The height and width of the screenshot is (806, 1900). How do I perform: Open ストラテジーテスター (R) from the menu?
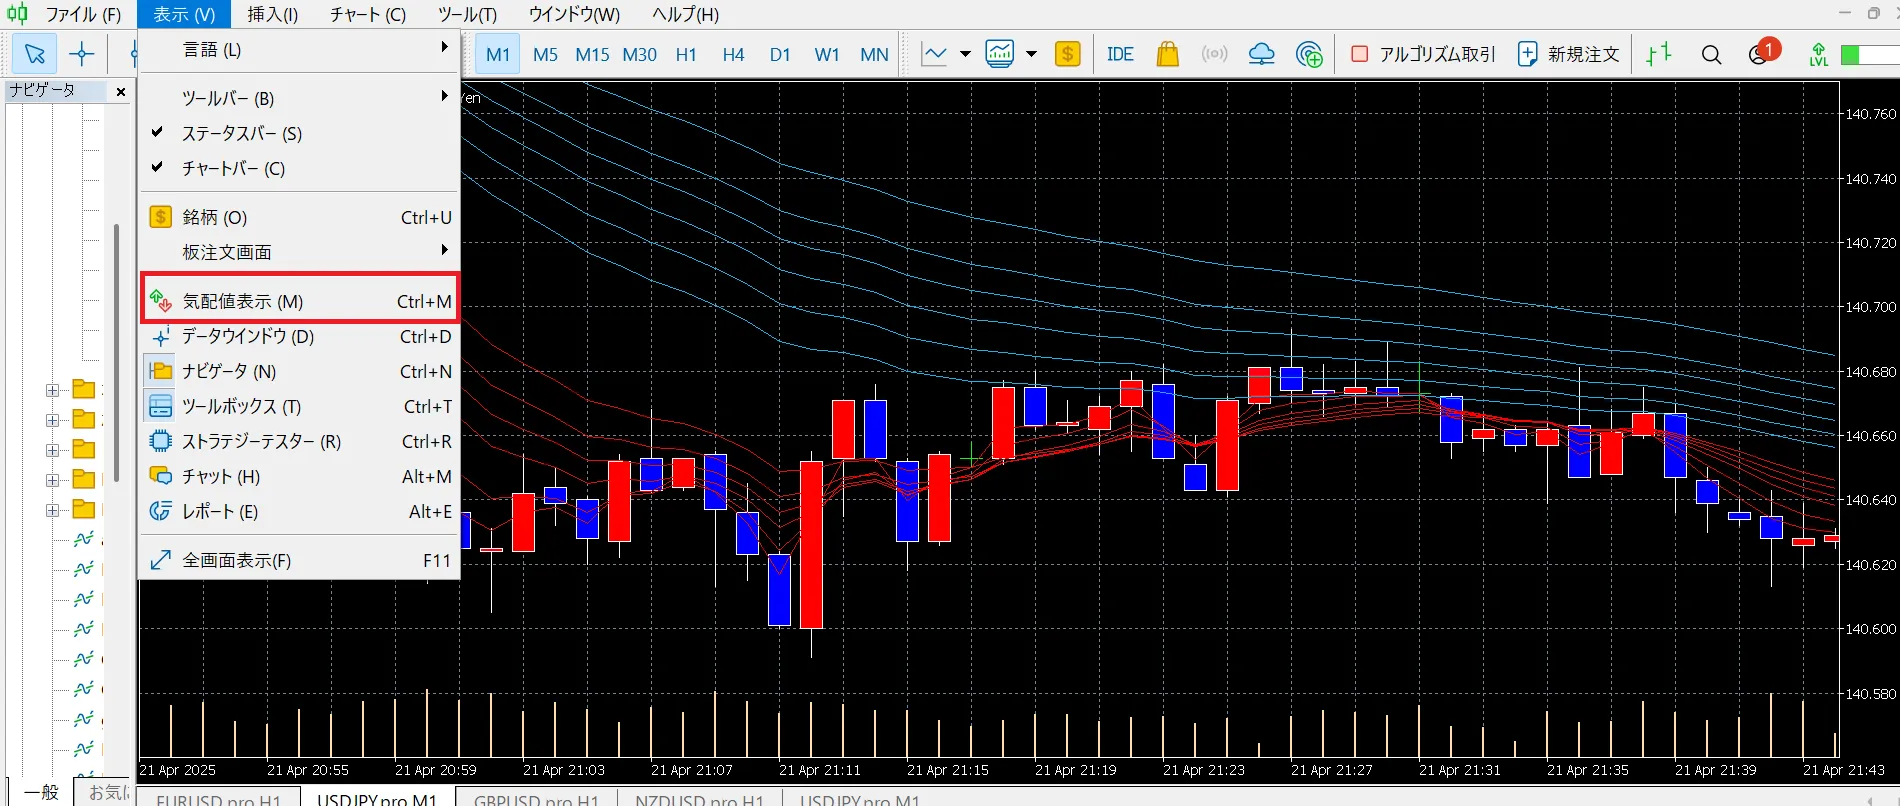tap(300, 441)
